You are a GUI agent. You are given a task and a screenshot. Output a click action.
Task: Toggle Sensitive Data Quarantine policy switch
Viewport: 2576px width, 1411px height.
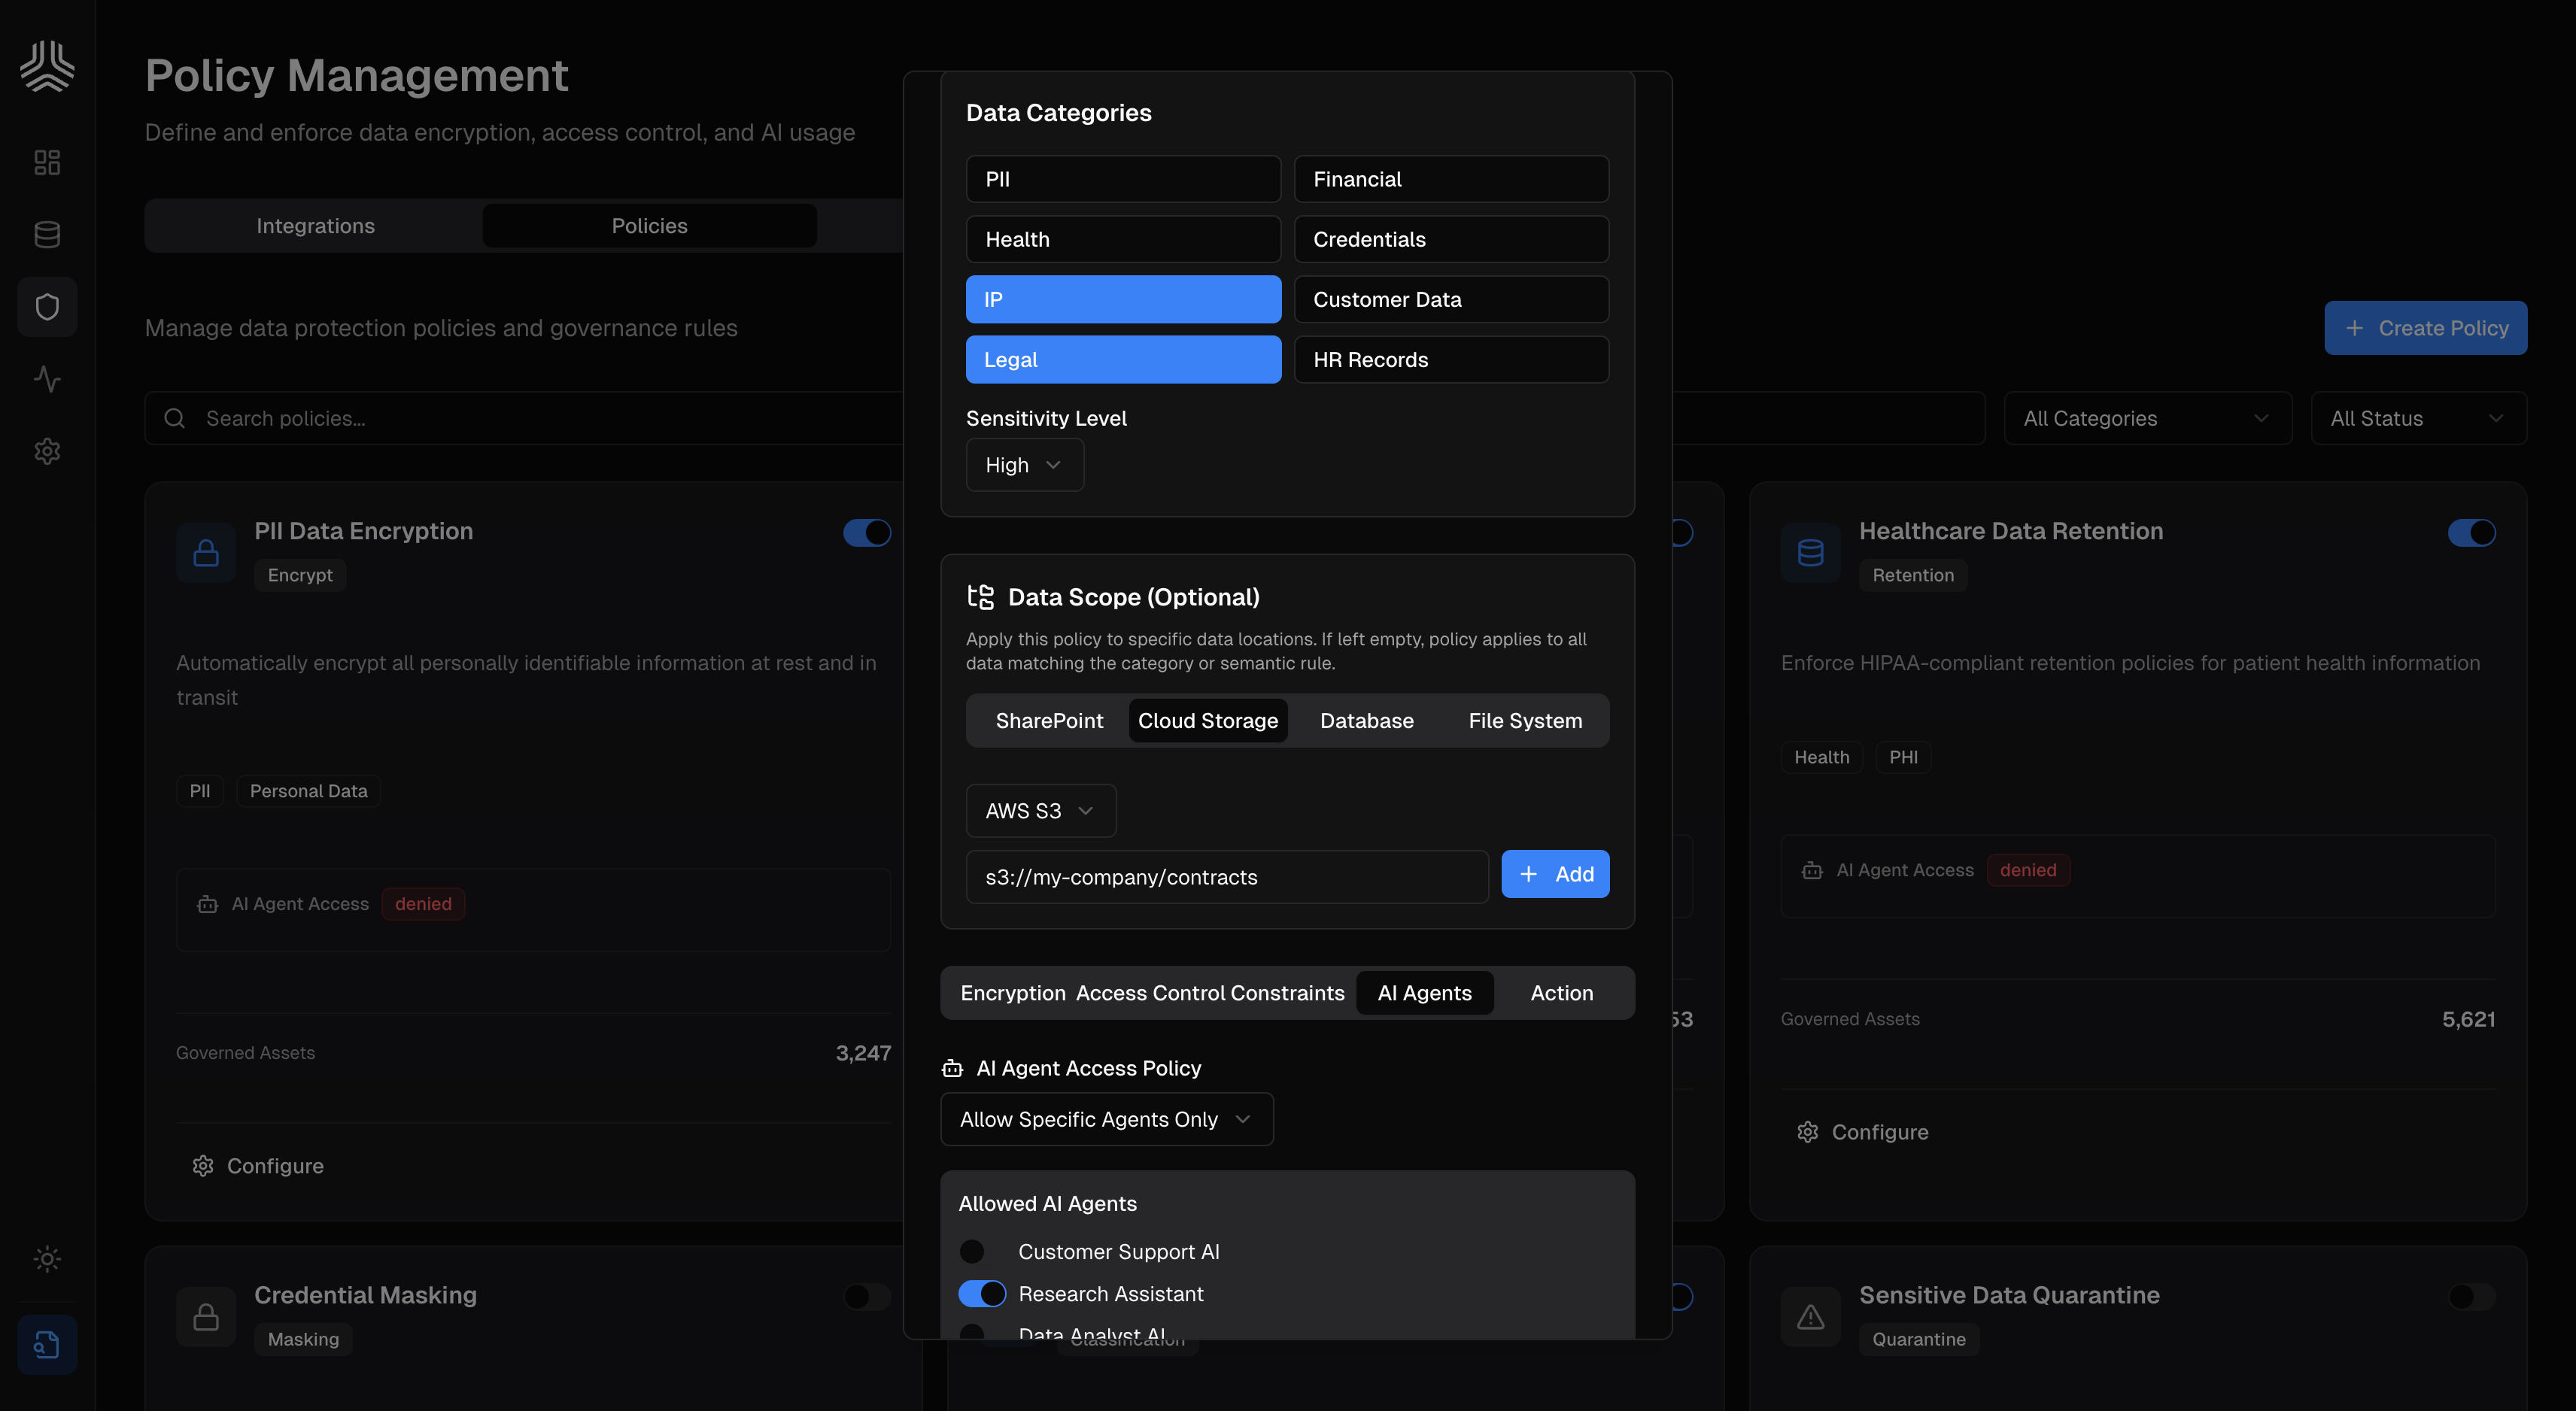tap(2471, 1297)
